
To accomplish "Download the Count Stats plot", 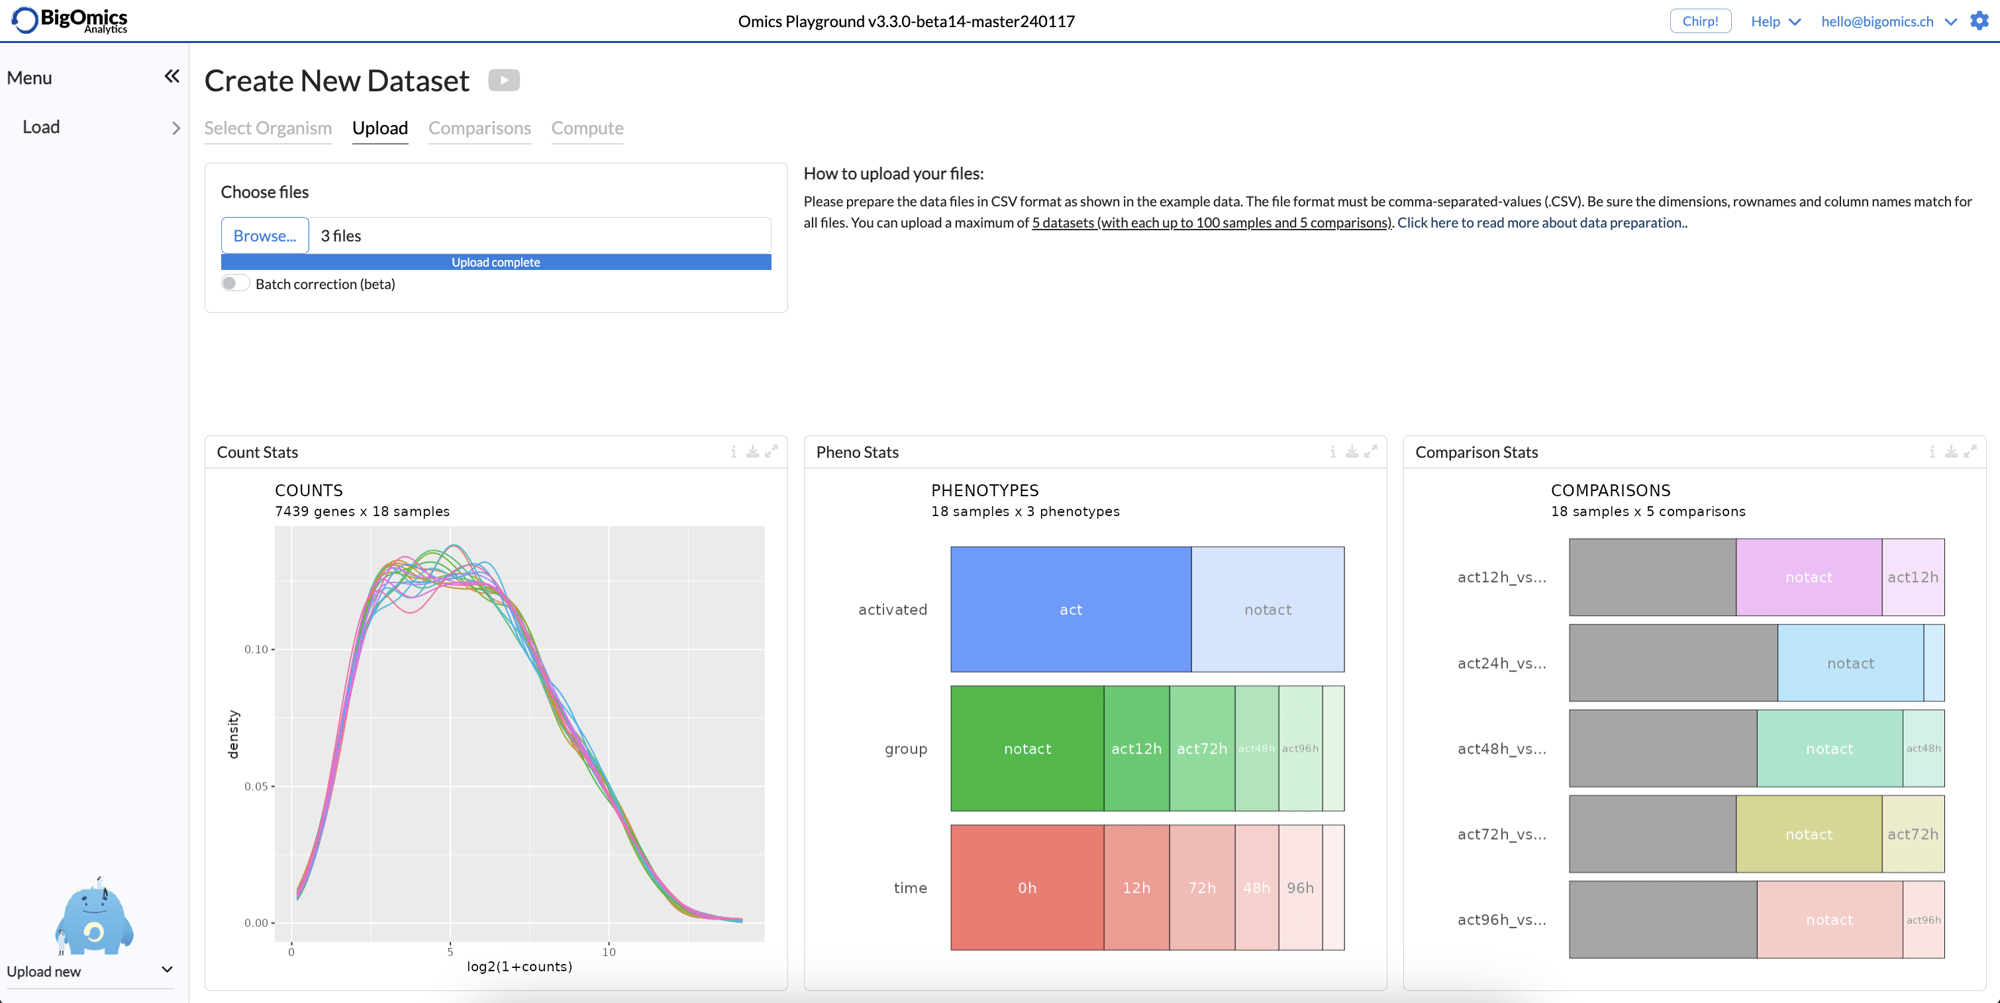I will 752,452.
